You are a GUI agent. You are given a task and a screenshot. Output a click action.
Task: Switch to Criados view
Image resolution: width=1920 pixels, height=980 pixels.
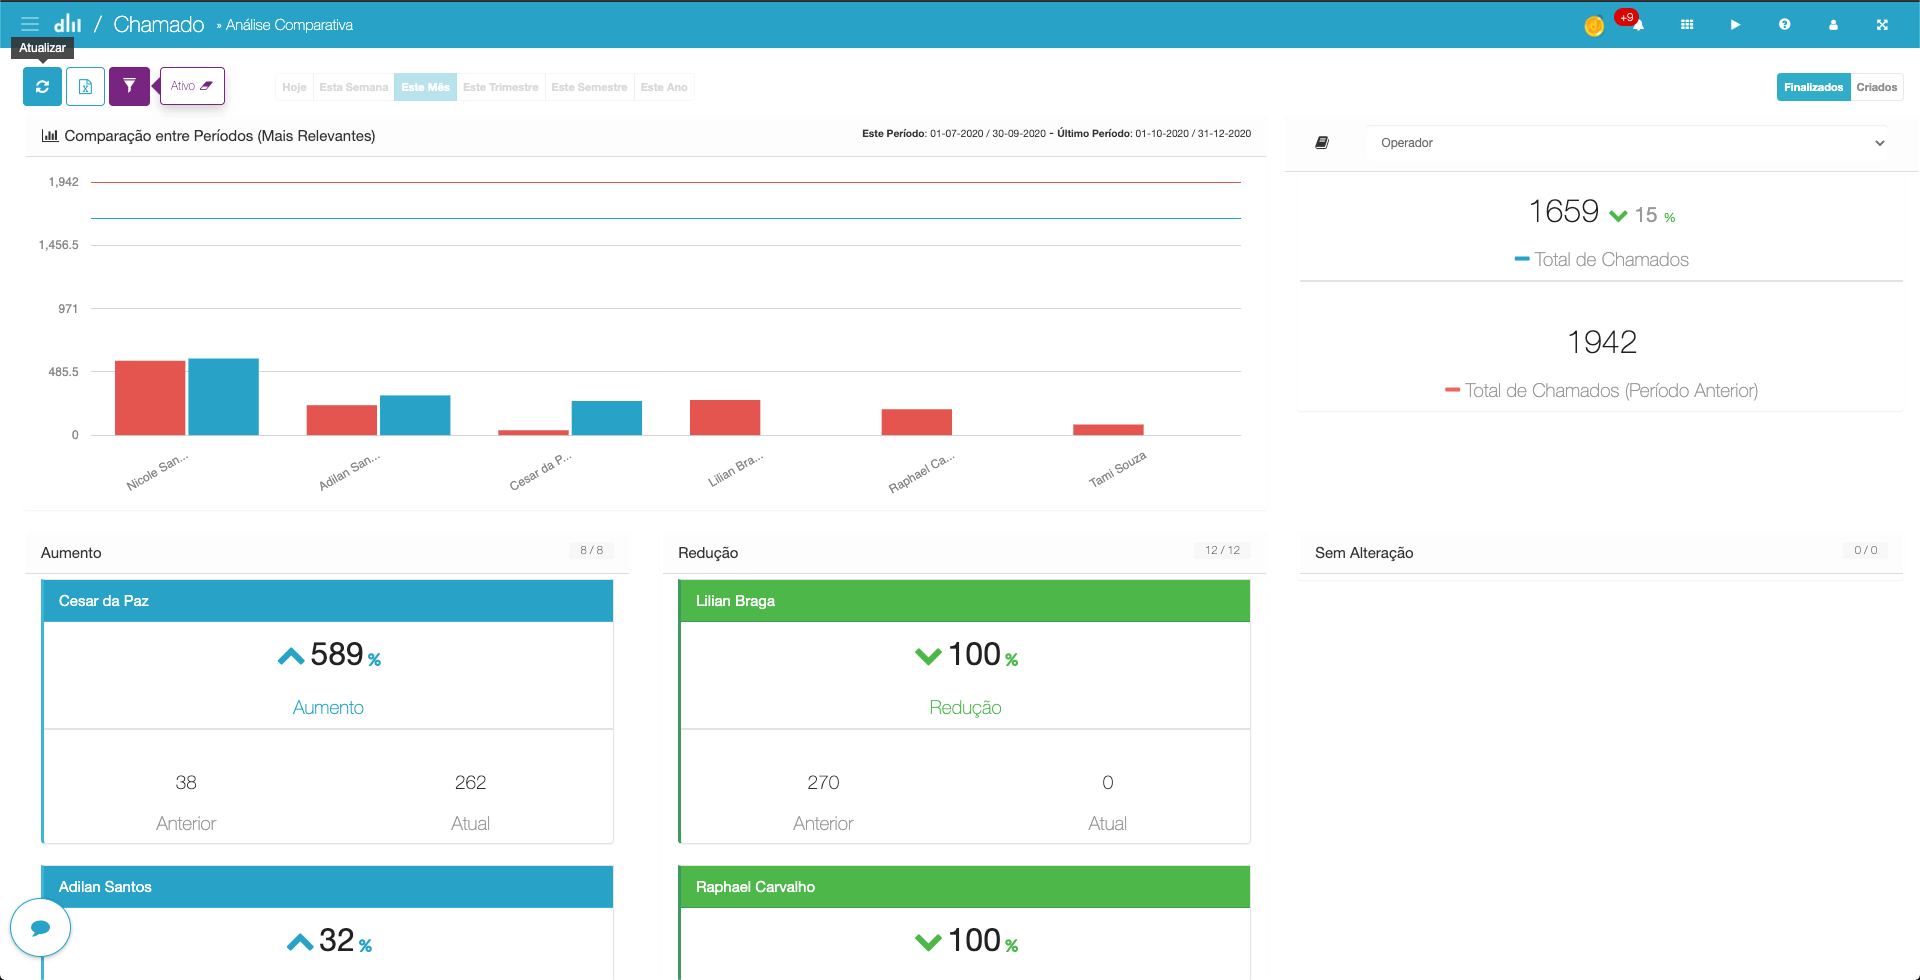(x=1876, y=87)
